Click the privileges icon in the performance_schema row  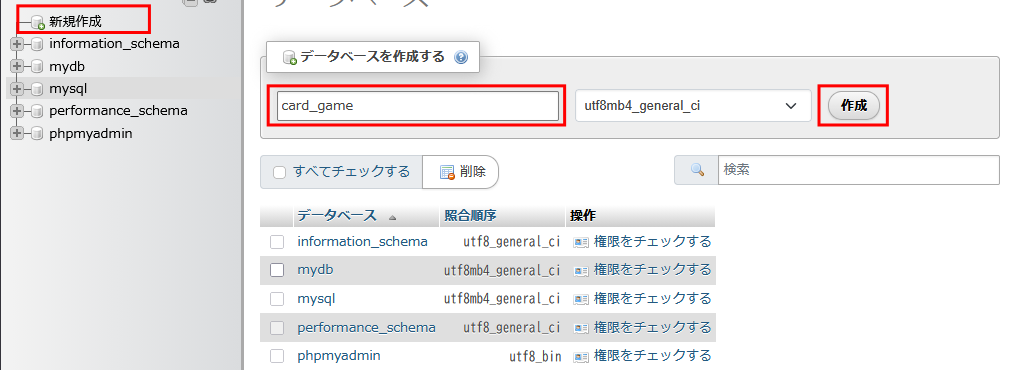click(x=581, y=327)
